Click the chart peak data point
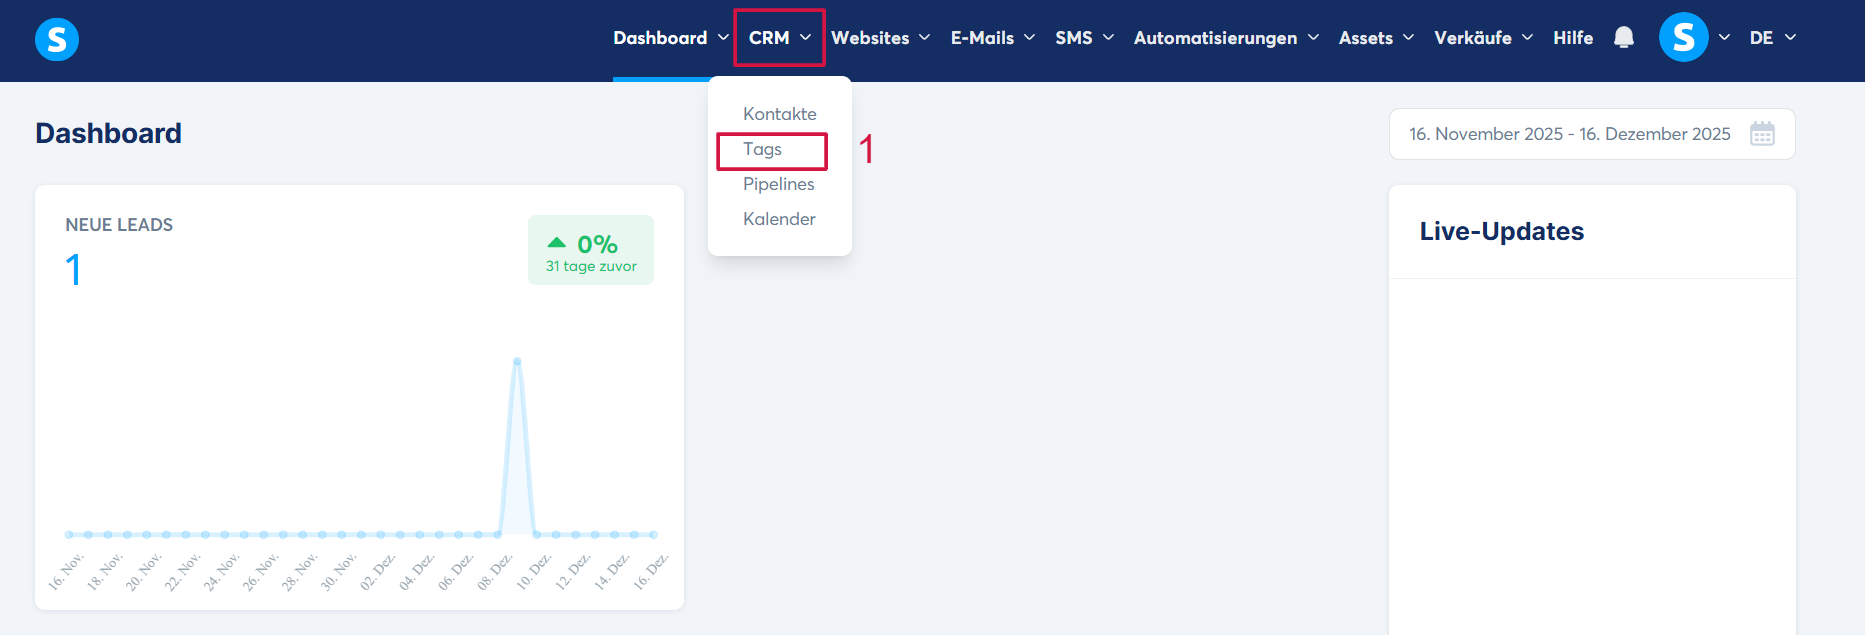The image size is (1865, 635). click(x=517, y=361)
